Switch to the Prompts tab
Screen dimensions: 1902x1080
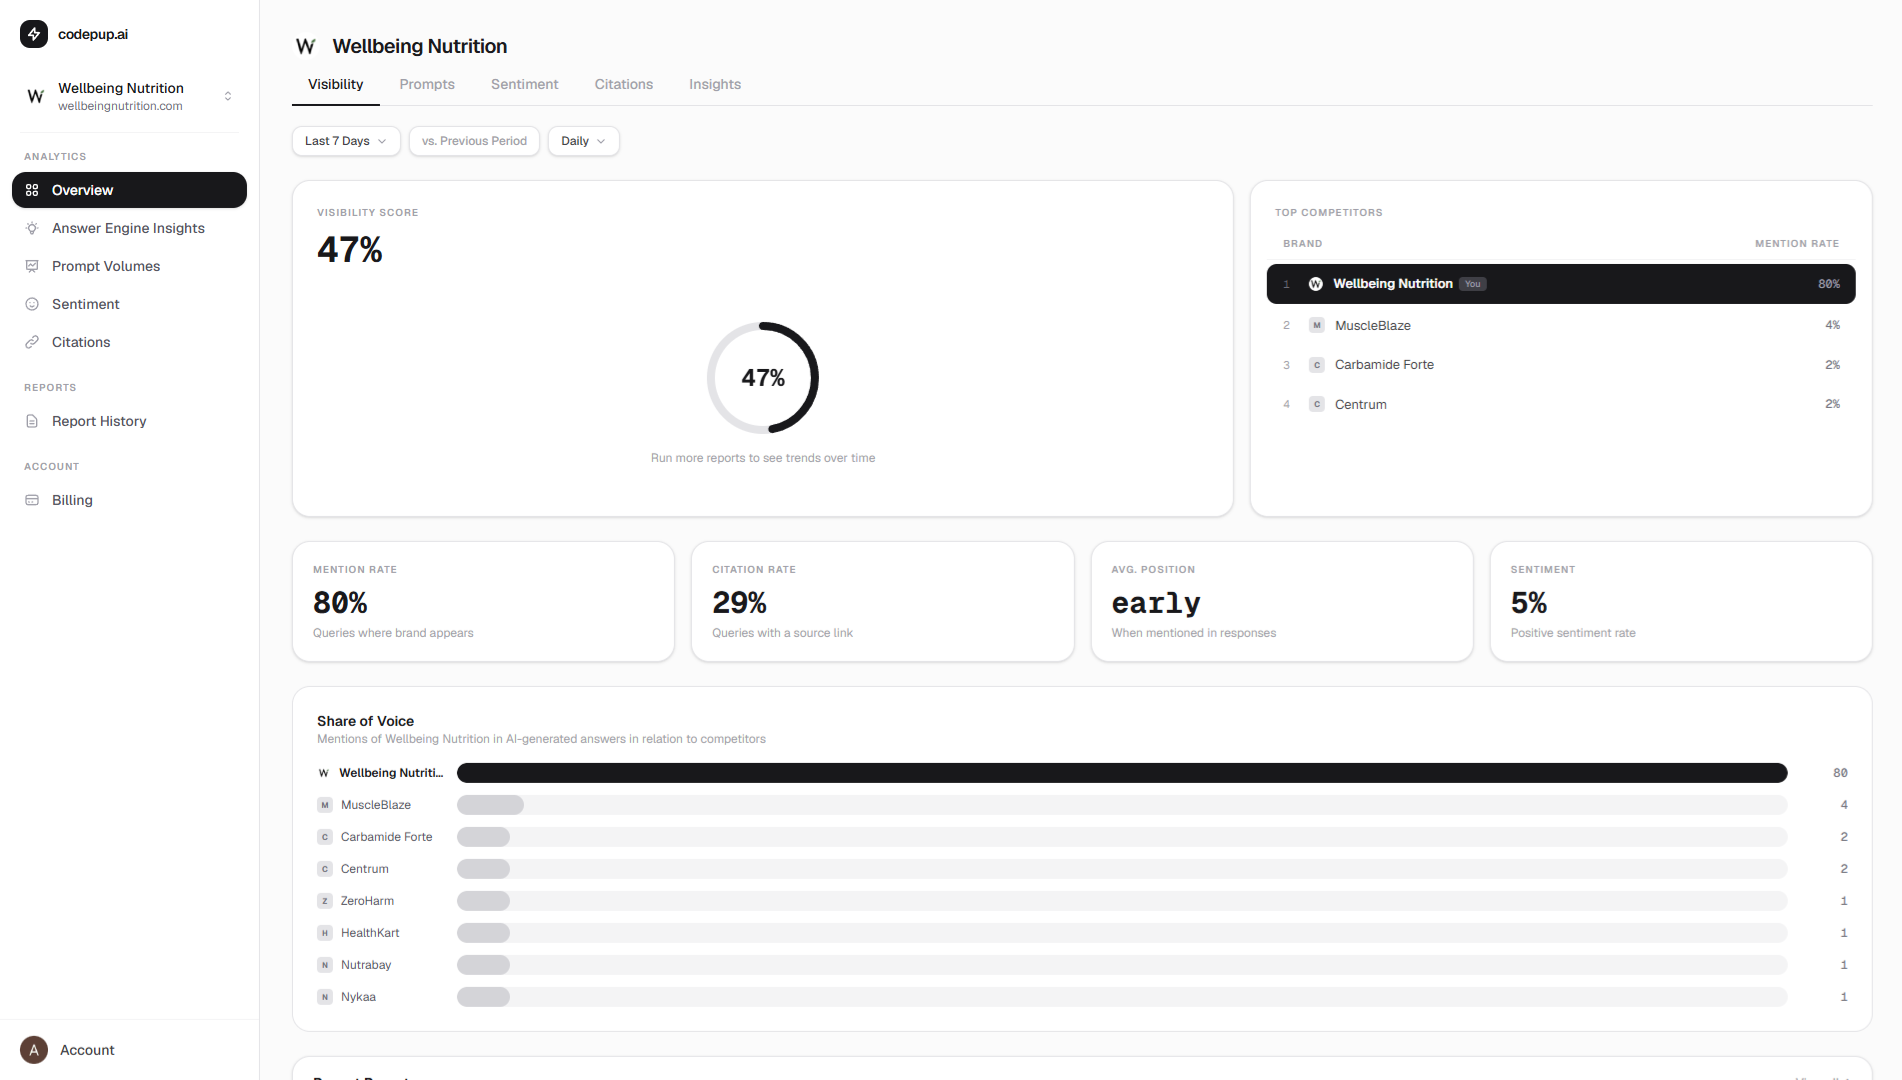(x=427, y=84)
